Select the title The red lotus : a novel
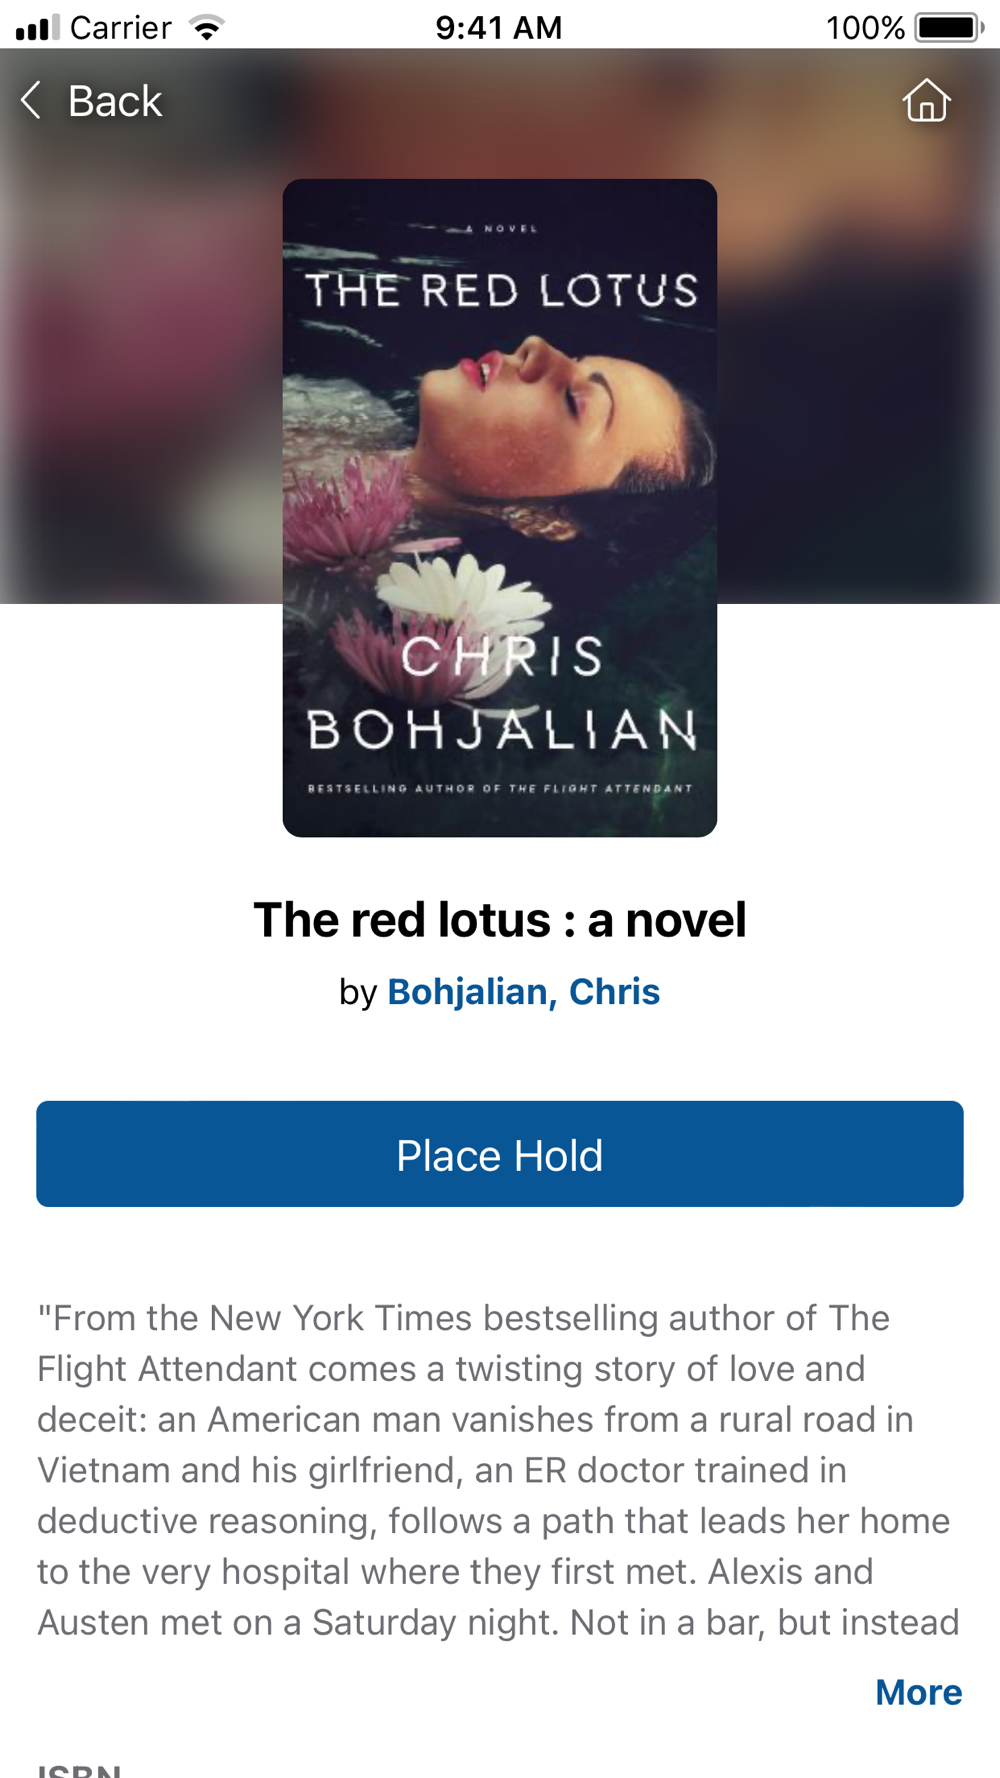The width and height of the screenshot is (1000, 1778). (500, 920)
